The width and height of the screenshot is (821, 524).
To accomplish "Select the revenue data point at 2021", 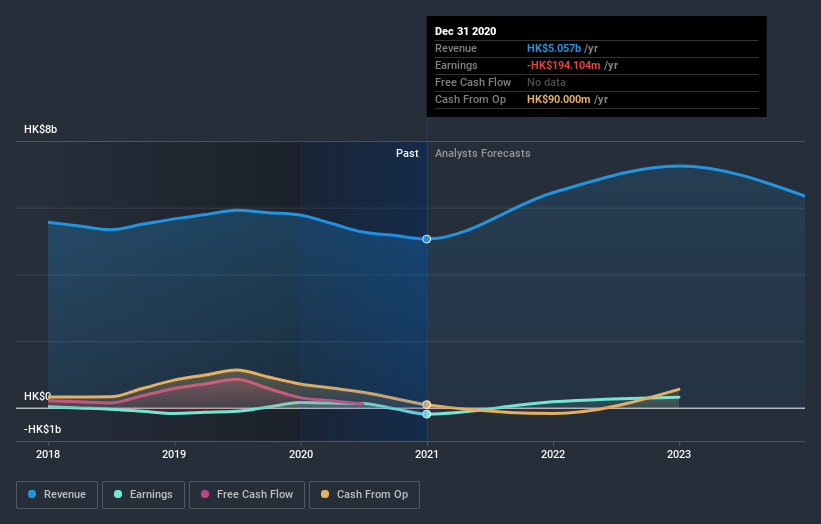I will [427, 239].
